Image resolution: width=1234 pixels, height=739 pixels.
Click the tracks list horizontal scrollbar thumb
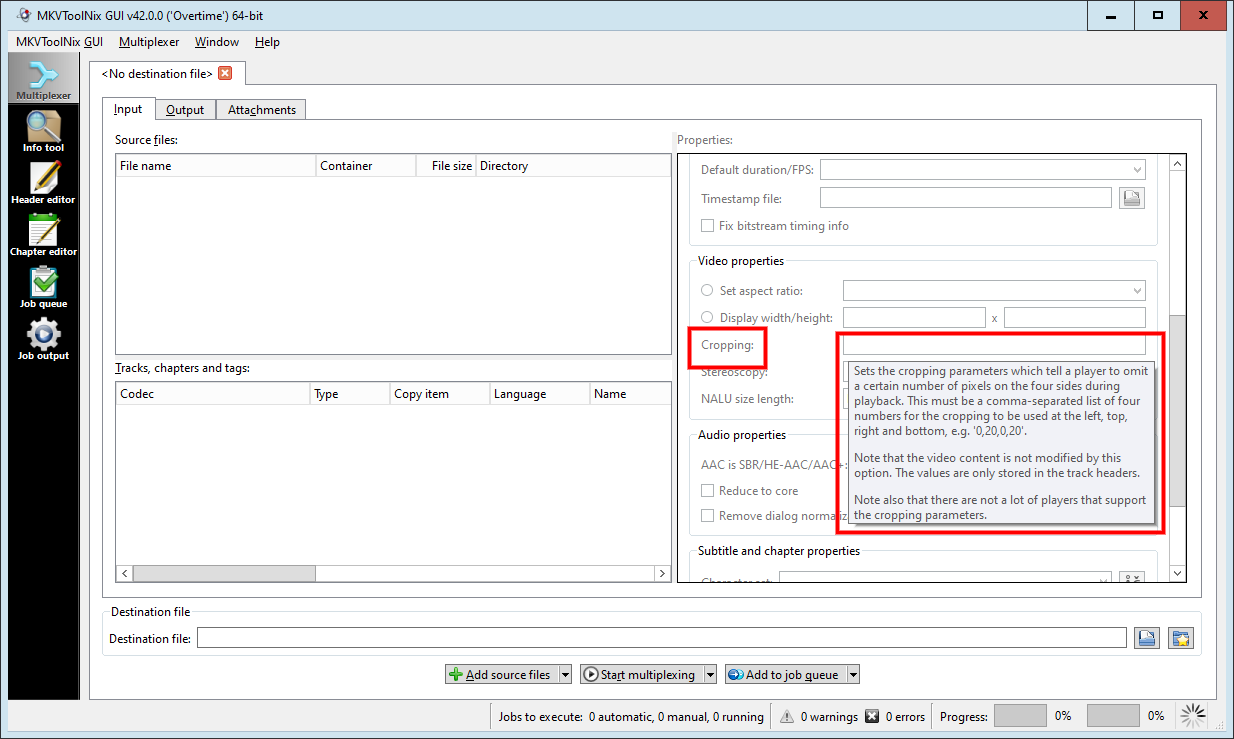click(x=225, y=574)
